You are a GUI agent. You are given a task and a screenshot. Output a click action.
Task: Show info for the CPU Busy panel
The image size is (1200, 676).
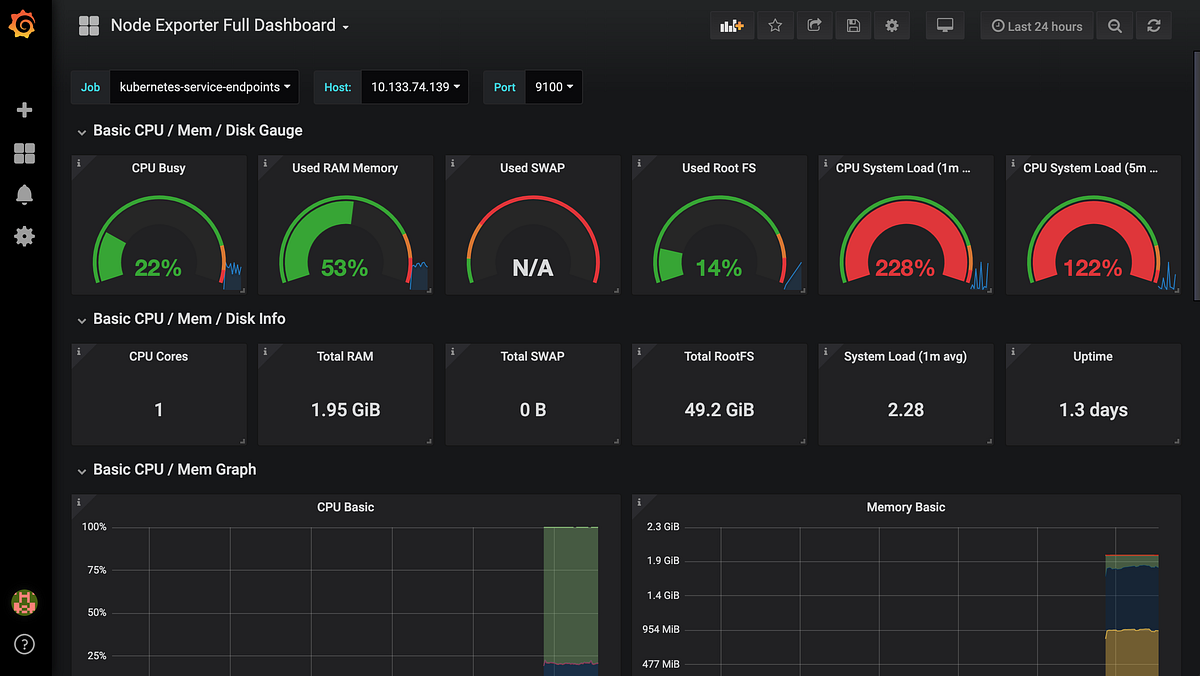pyautogui.click(x=79, y=162)
